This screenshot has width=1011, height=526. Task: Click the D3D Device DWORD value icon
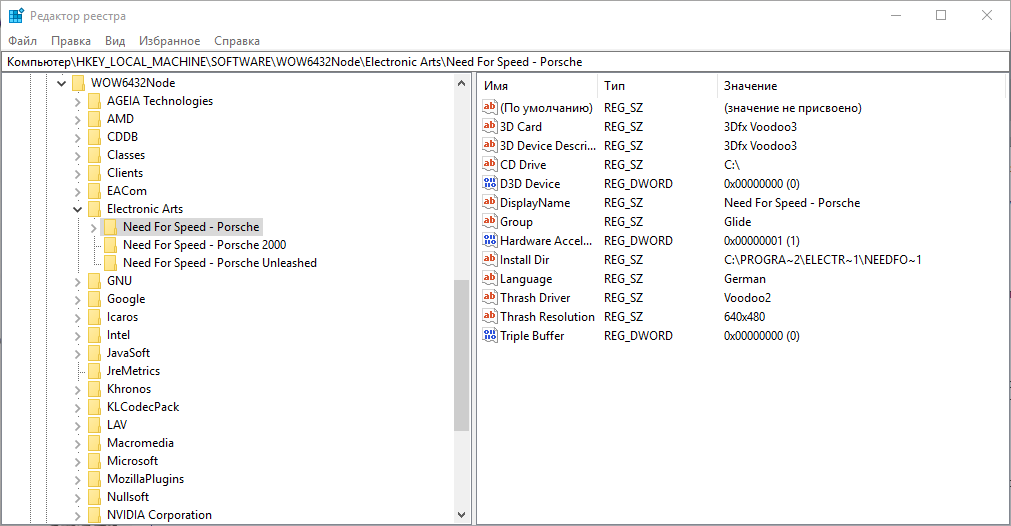490,184
